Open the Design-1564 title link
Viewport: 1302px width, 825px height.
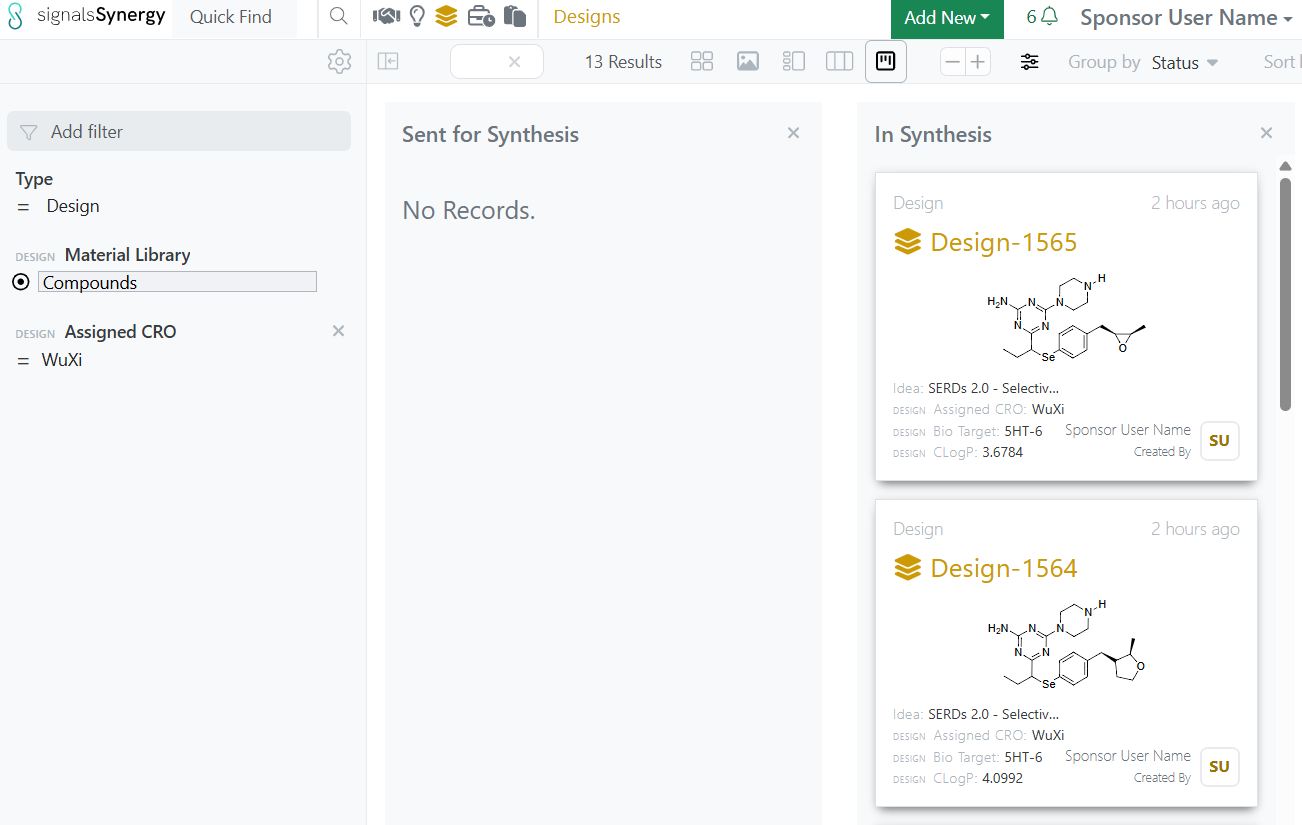(1003, 568)
